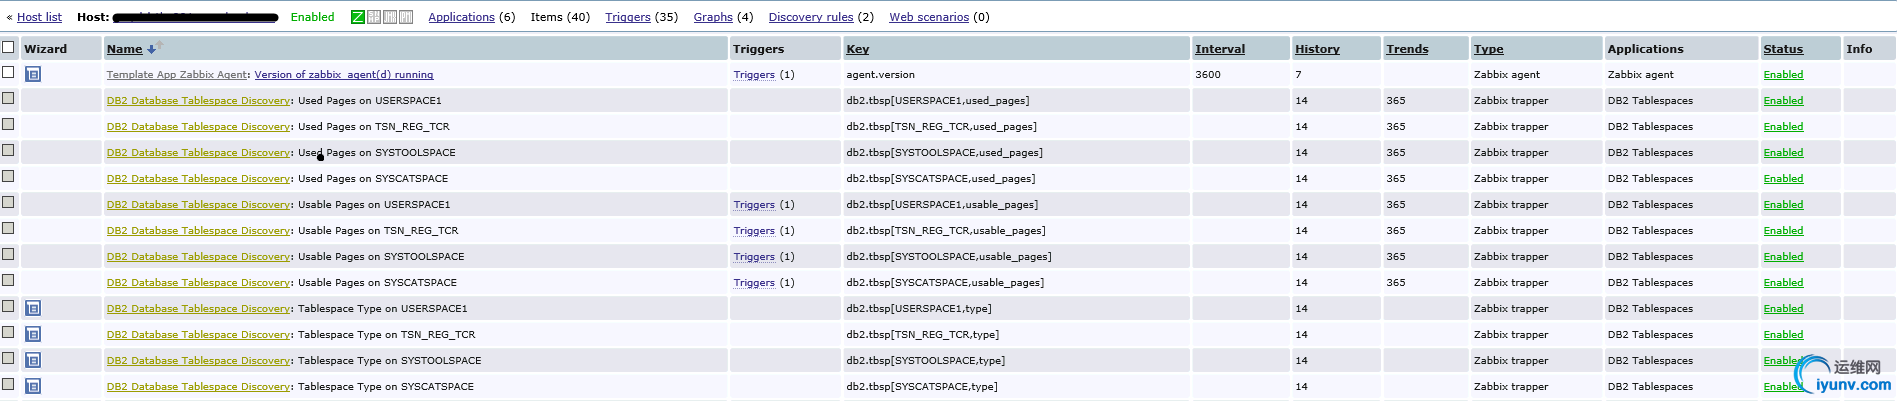Open the Graphs (4) section
This screenshot has height=401, width=1897.
point(713,17)
